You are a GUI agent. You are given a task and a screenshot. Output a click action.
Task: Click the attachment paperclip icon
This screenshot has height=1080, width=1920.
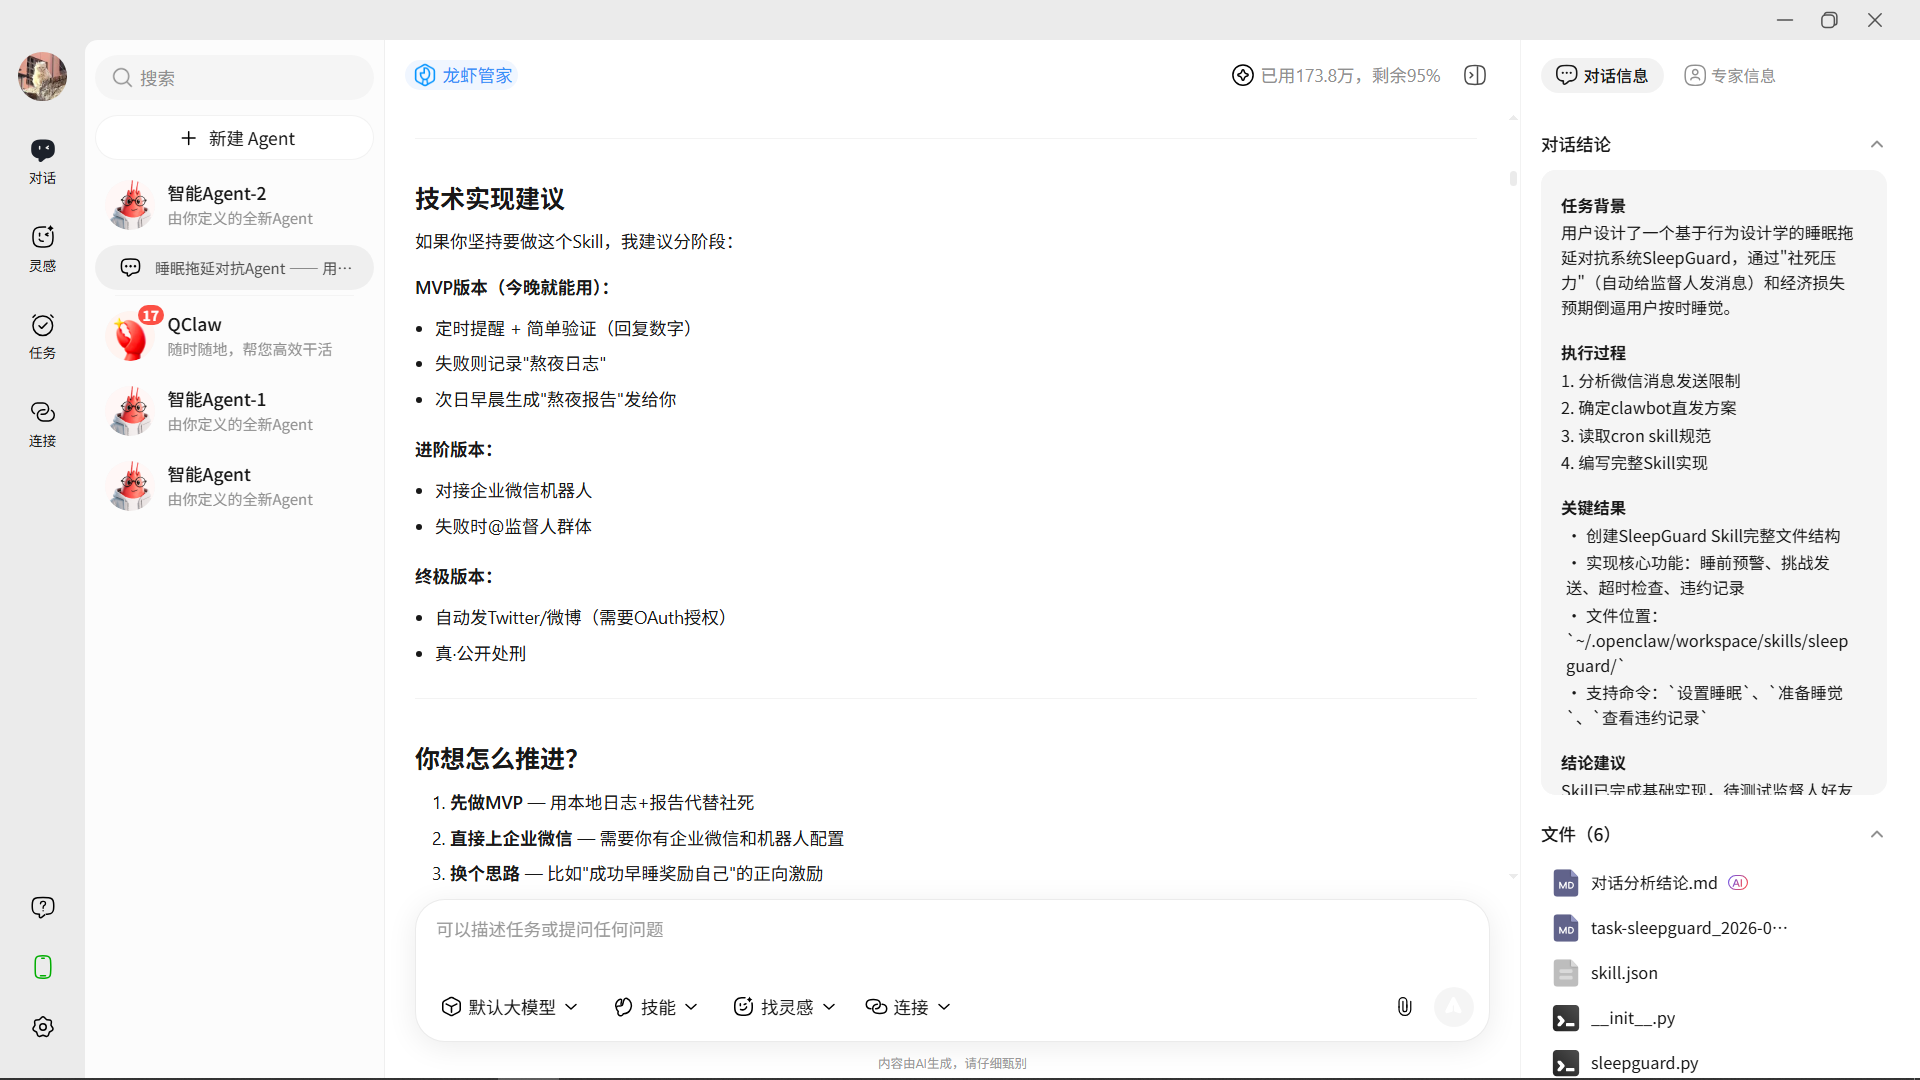point(1404,1007)
